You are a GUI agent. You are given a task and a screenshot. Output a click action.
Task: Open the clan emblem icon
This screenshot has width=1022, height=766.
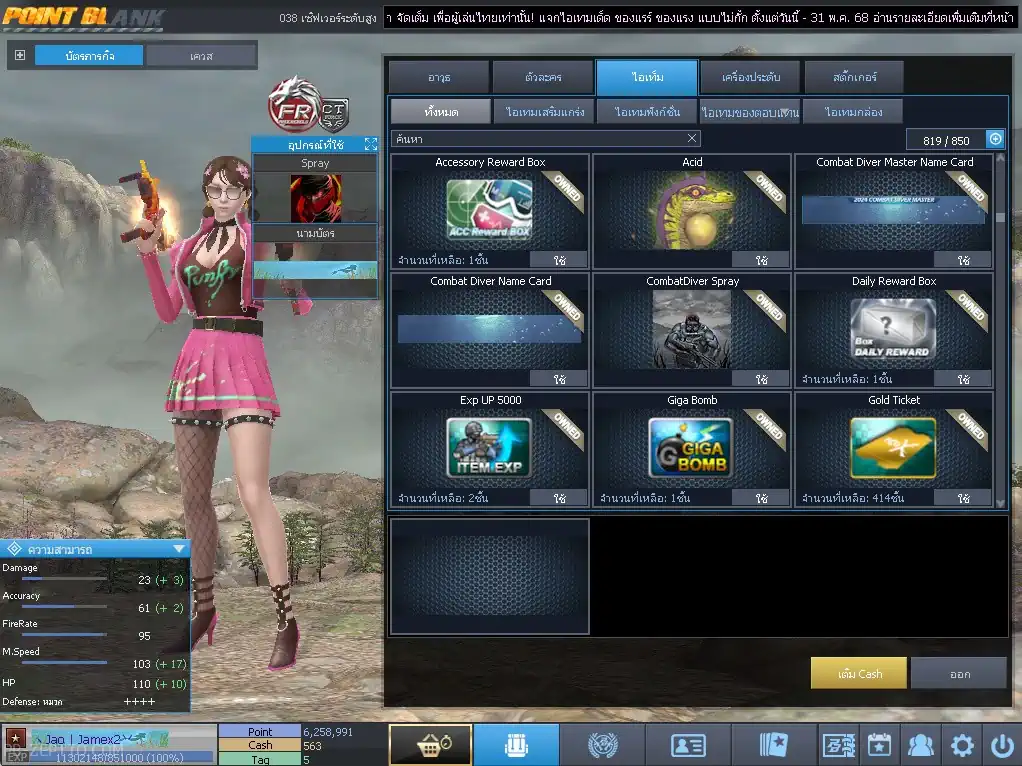coord(602,745)
